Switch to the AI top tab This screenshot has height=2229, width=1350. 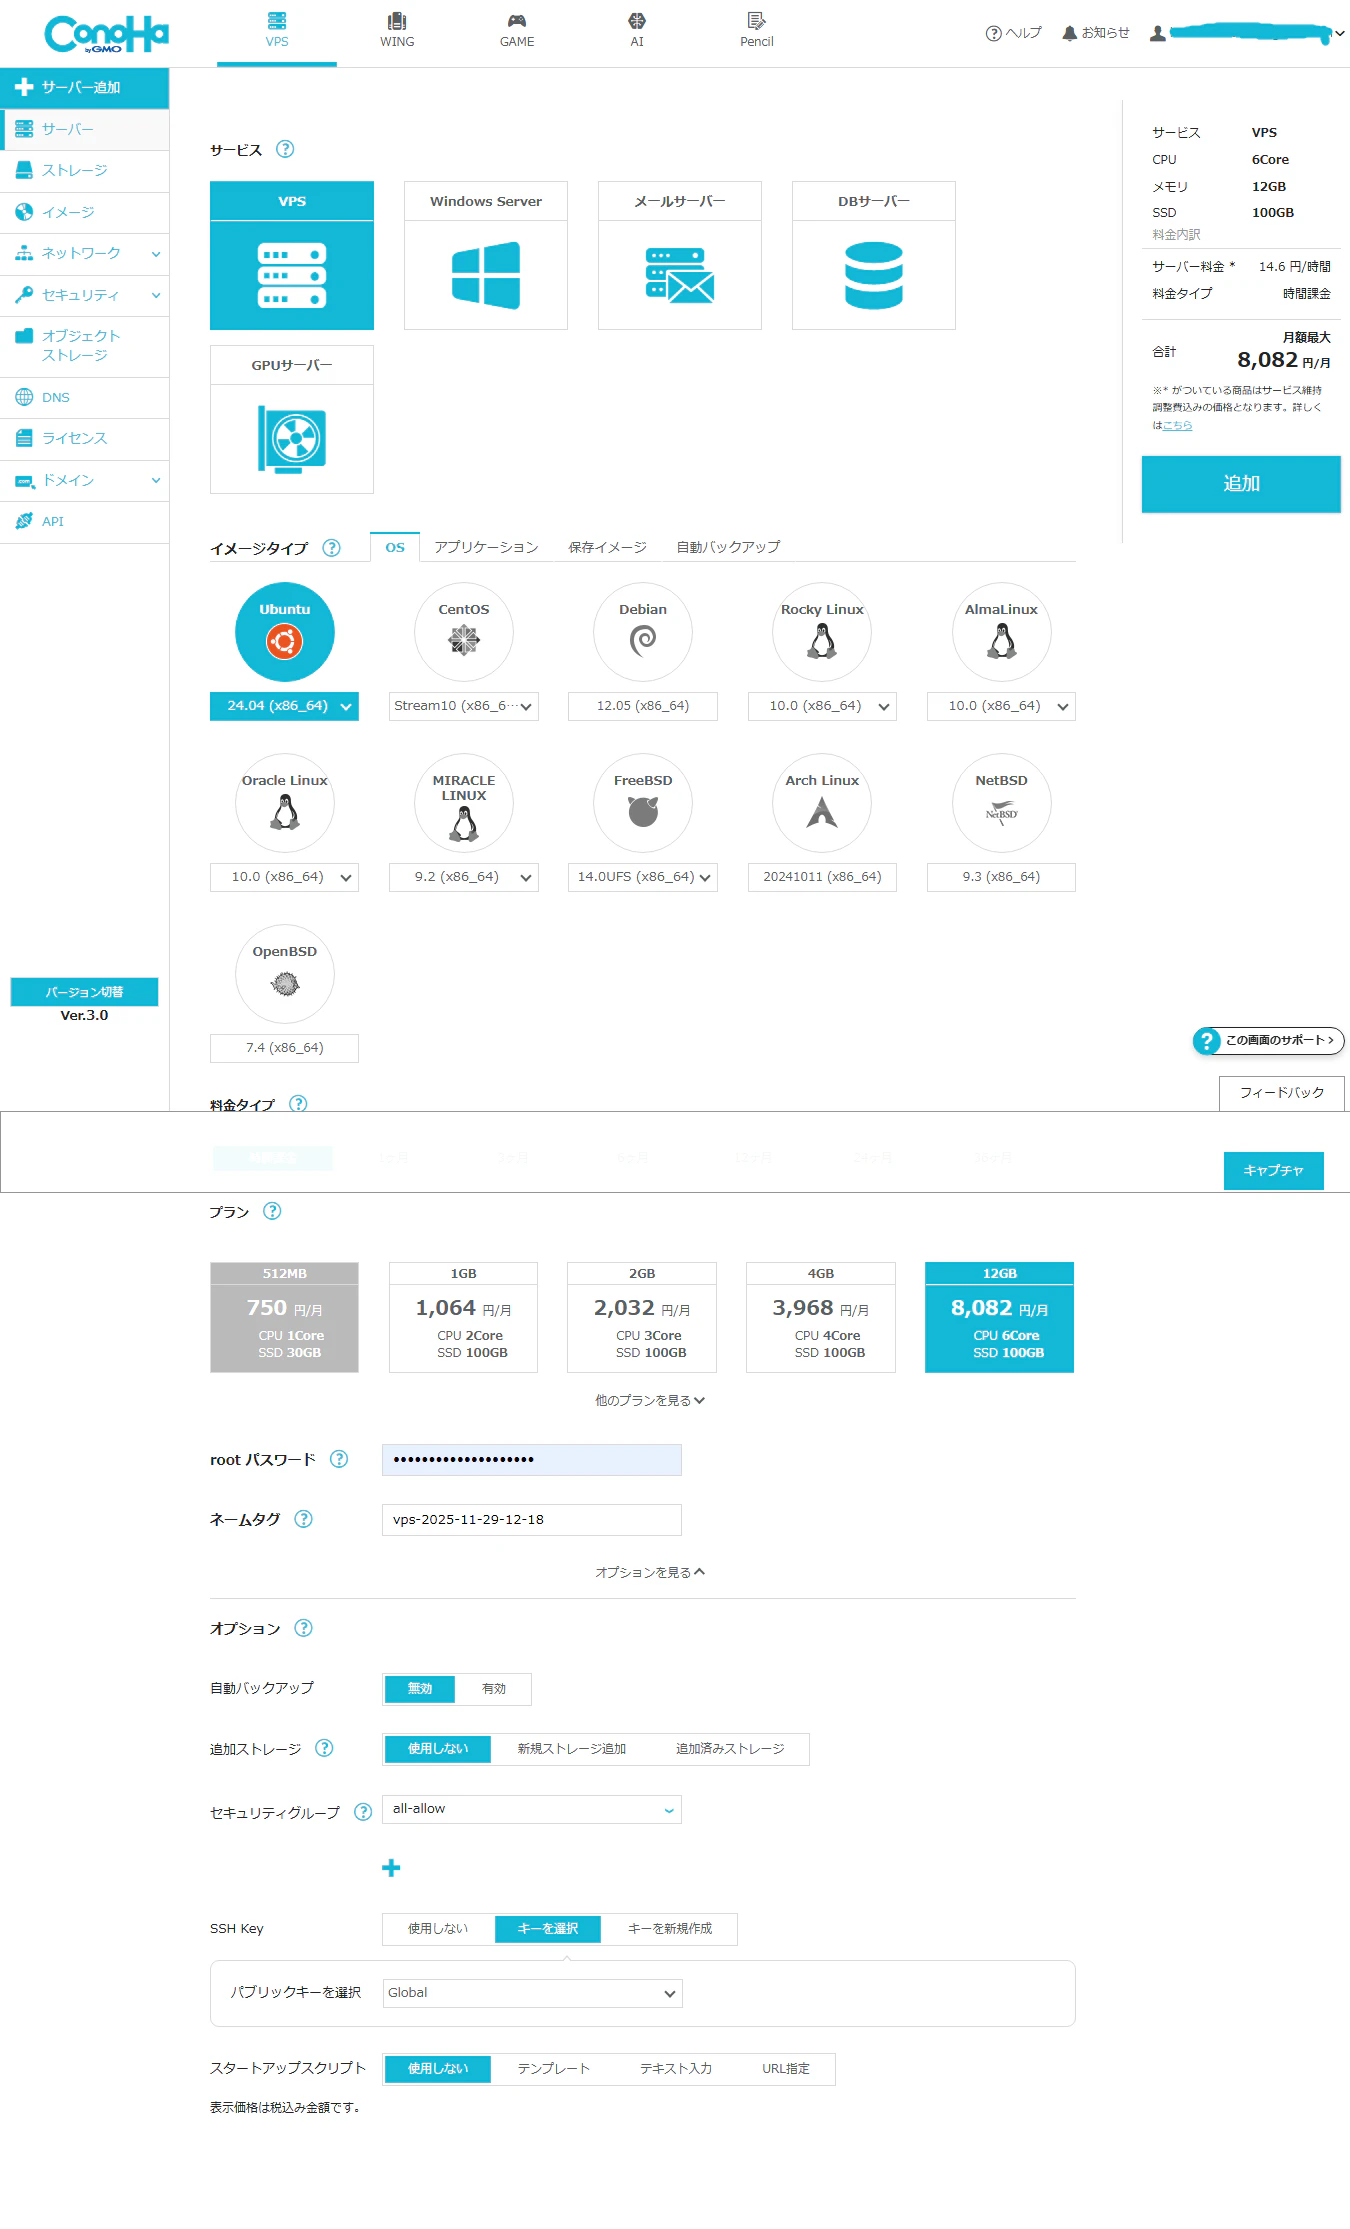[x=637, y=31]
